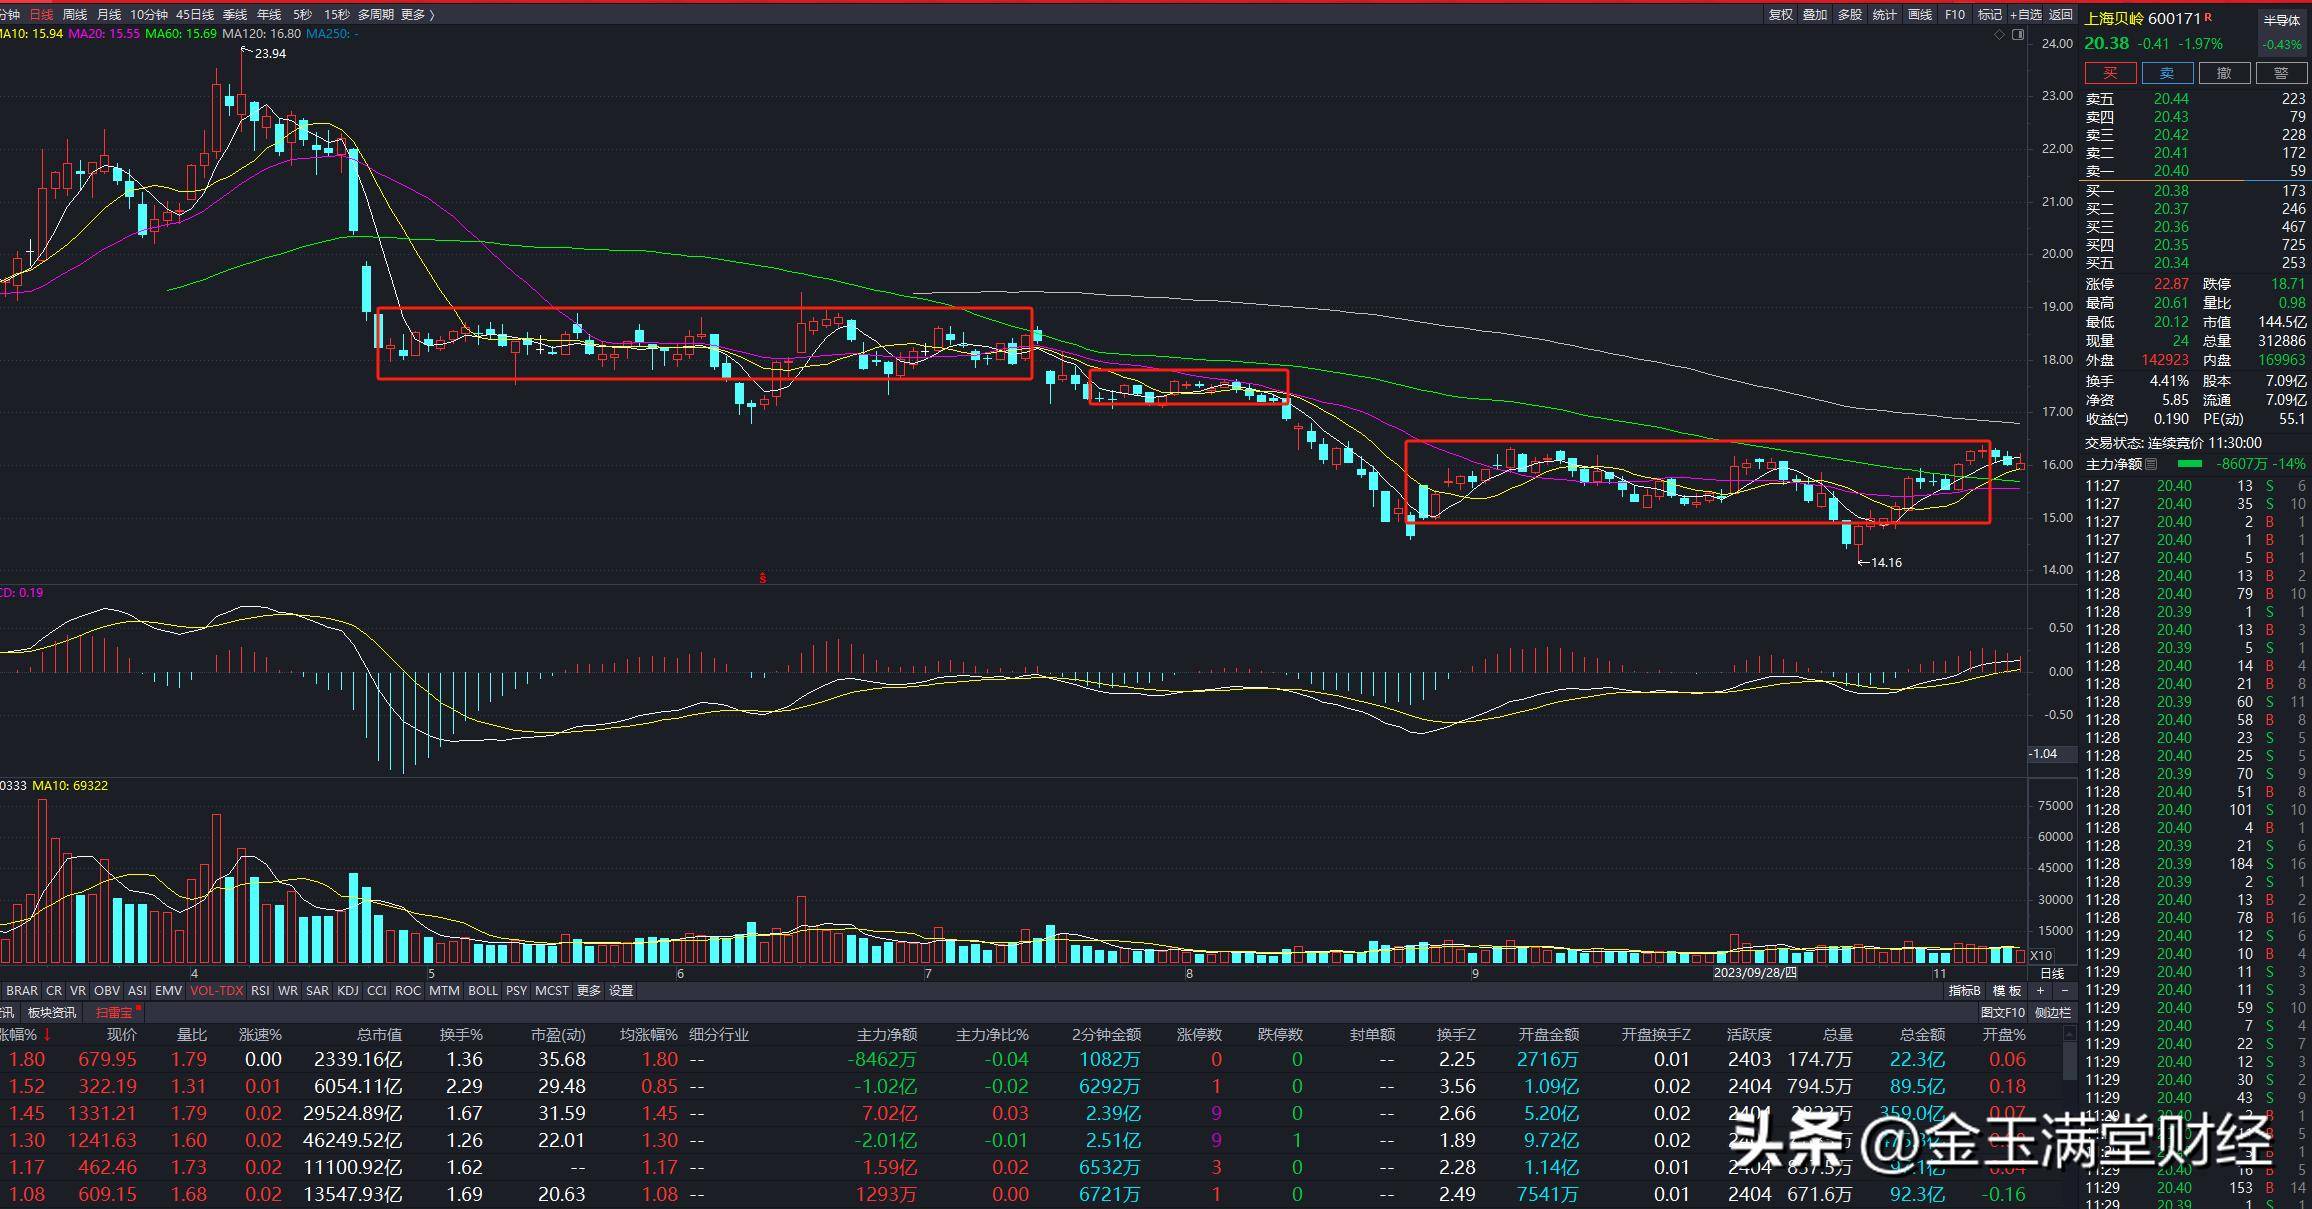This screenshot has height=1209, width=2312.
Task: Select the 45日线 period tab
Action: tap(195, 15)
